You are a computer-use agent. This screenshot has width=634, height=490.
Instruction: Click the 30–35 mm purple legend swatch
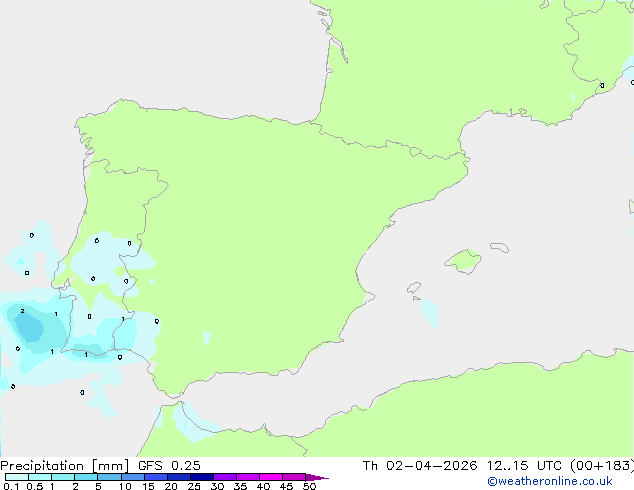[225, 477]
